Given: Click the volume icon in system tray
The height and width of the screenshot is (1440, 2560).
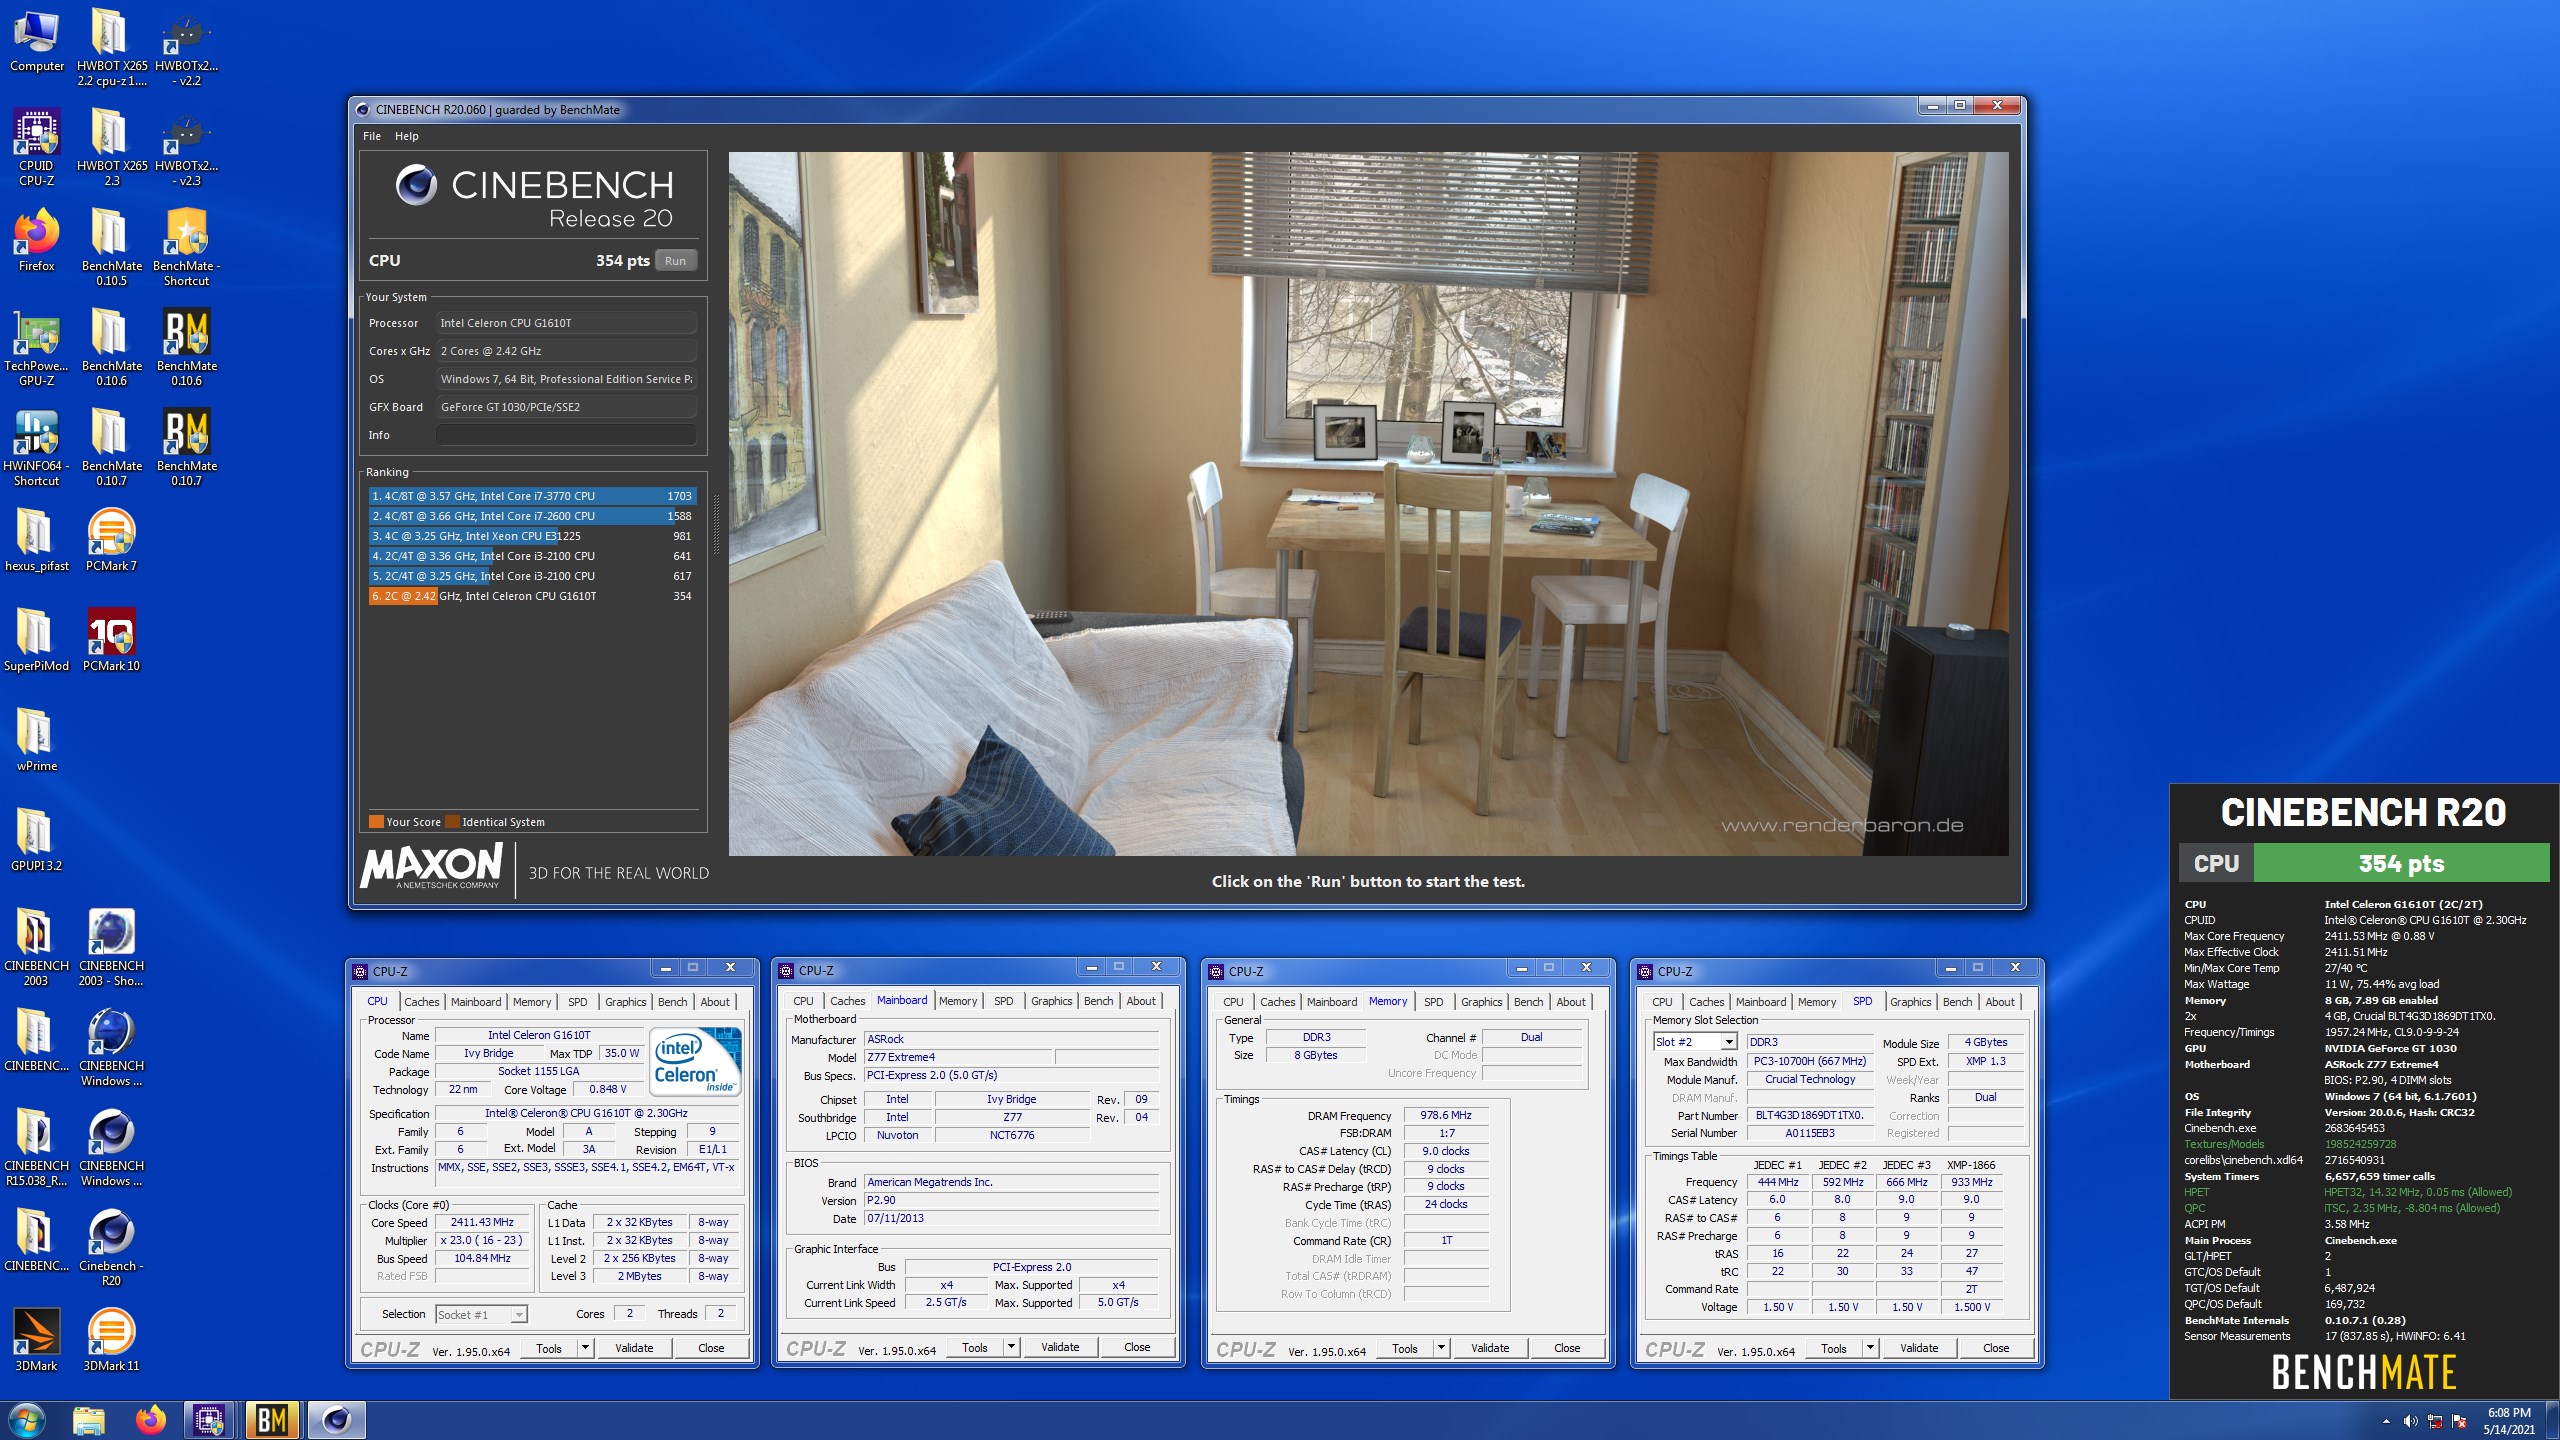Looking at the screenshot, I should point(2410,1421).
